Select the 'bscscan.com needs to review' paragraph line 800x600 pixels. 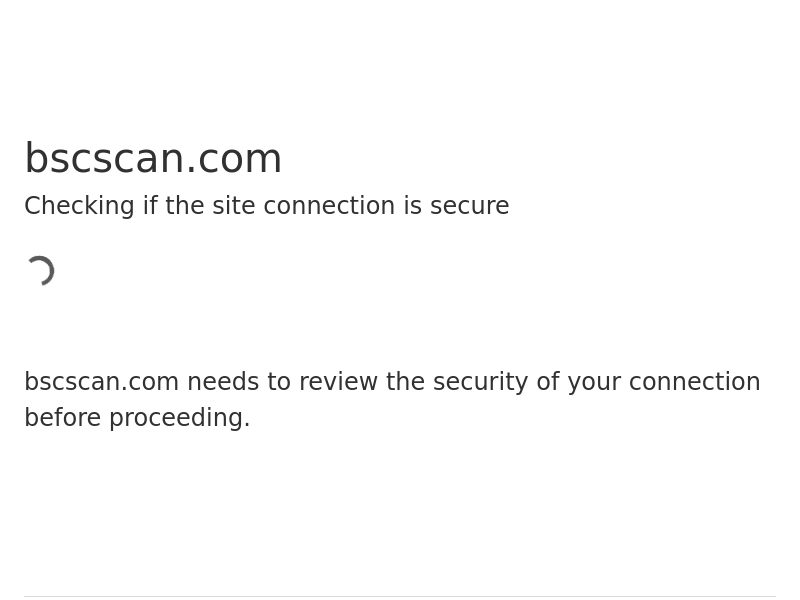(x=392, y=382)
